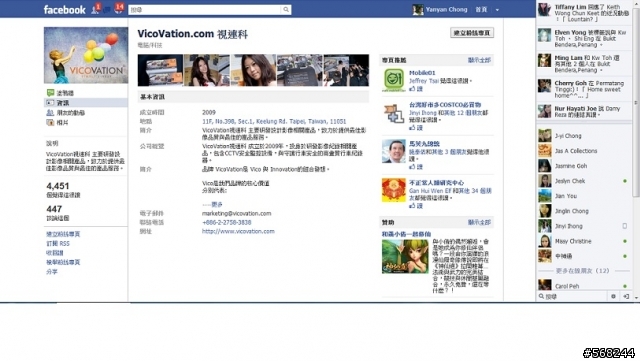Focus the top search field
This screenshot has width=640, height=361.
pyautogui.click(x=205, y=9)
